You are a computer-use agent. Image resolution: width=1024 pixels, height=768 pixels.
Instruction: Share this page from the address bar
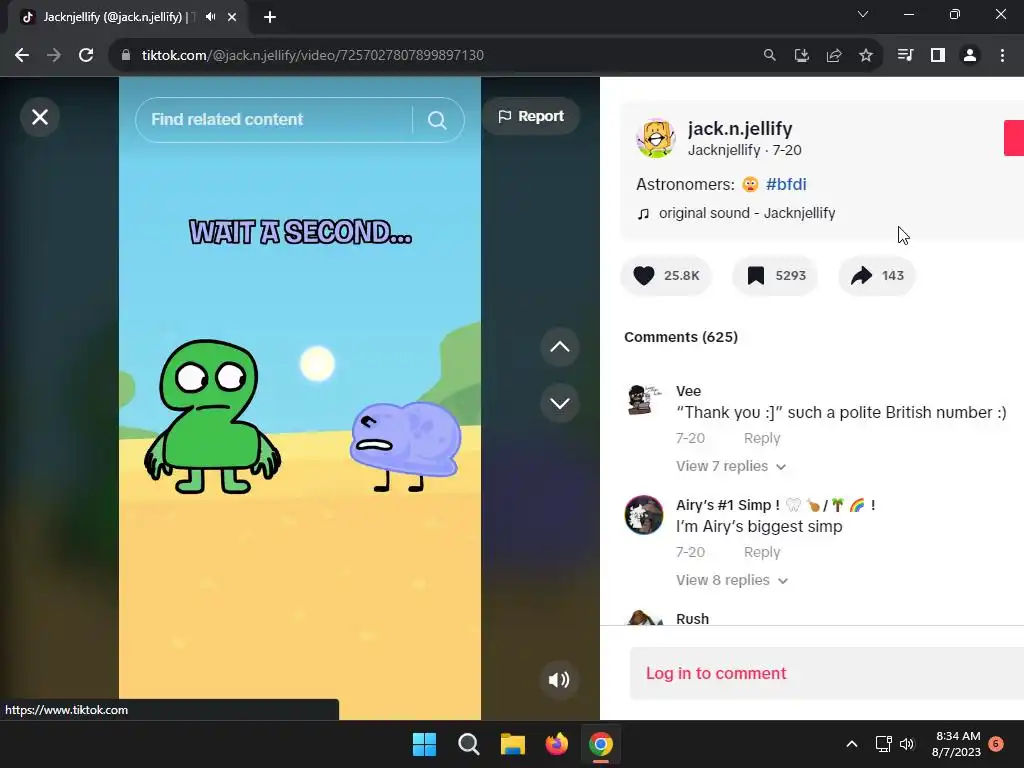[834, 56]
